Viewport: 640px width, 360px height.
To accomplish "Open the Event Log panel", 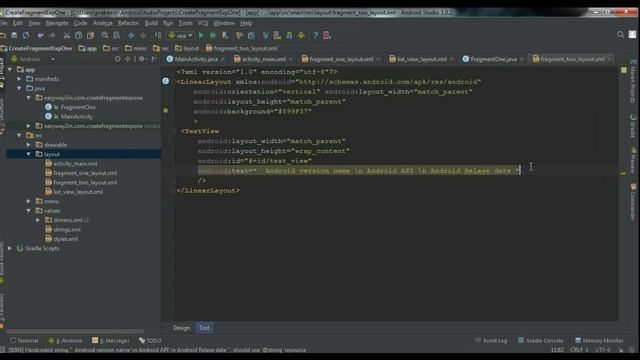I will [x=491, y=340].
